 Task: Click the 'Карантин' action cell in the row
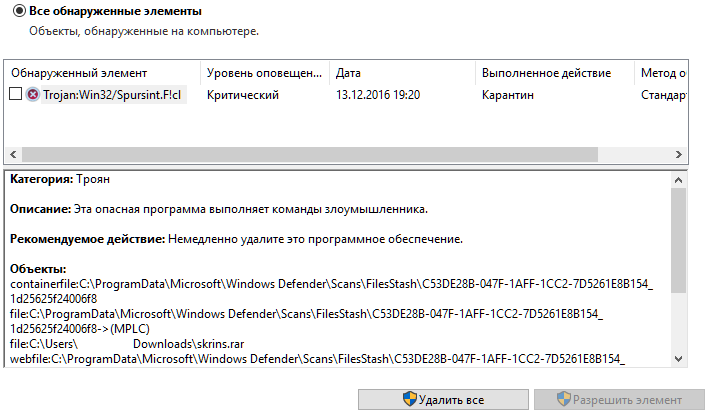(x=508, y=95)
